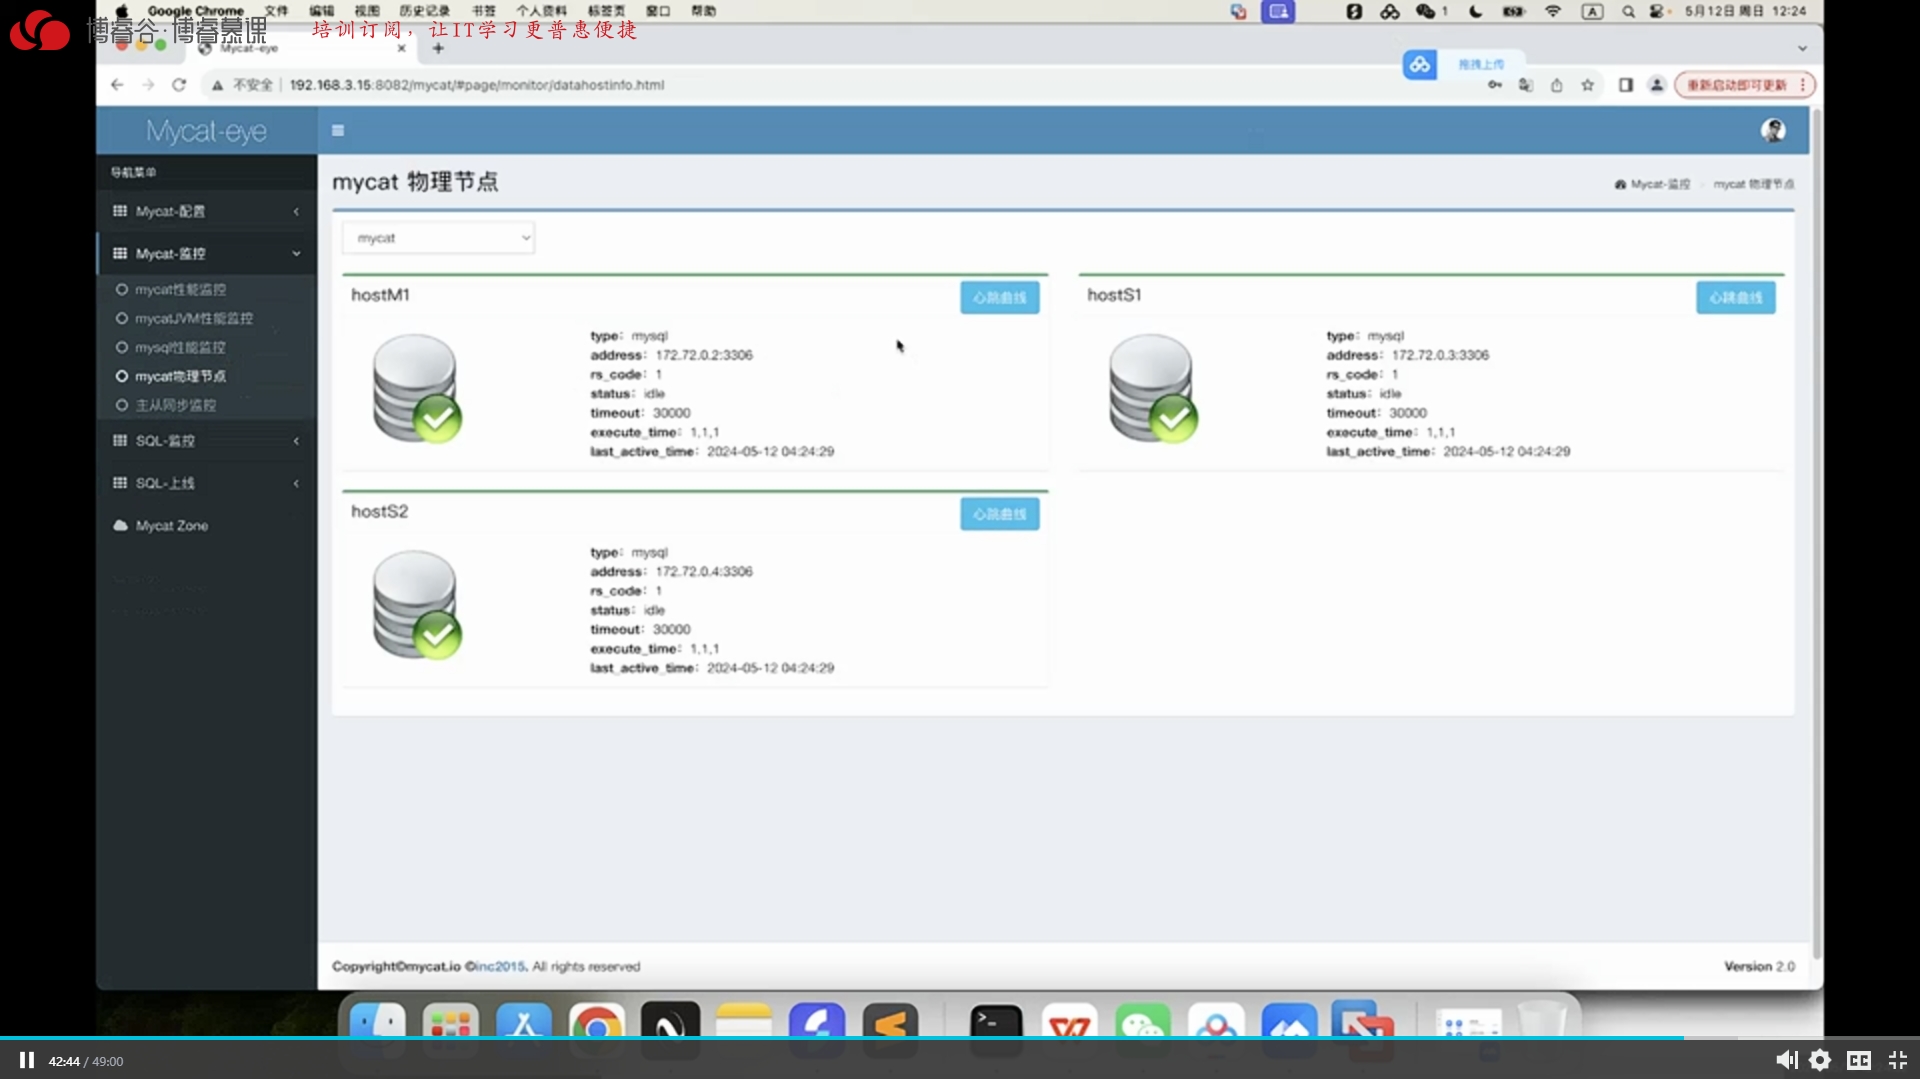Expand the Mycat-配置 sidebar menu
The image size is (1920, 1079).
[206, 211]
